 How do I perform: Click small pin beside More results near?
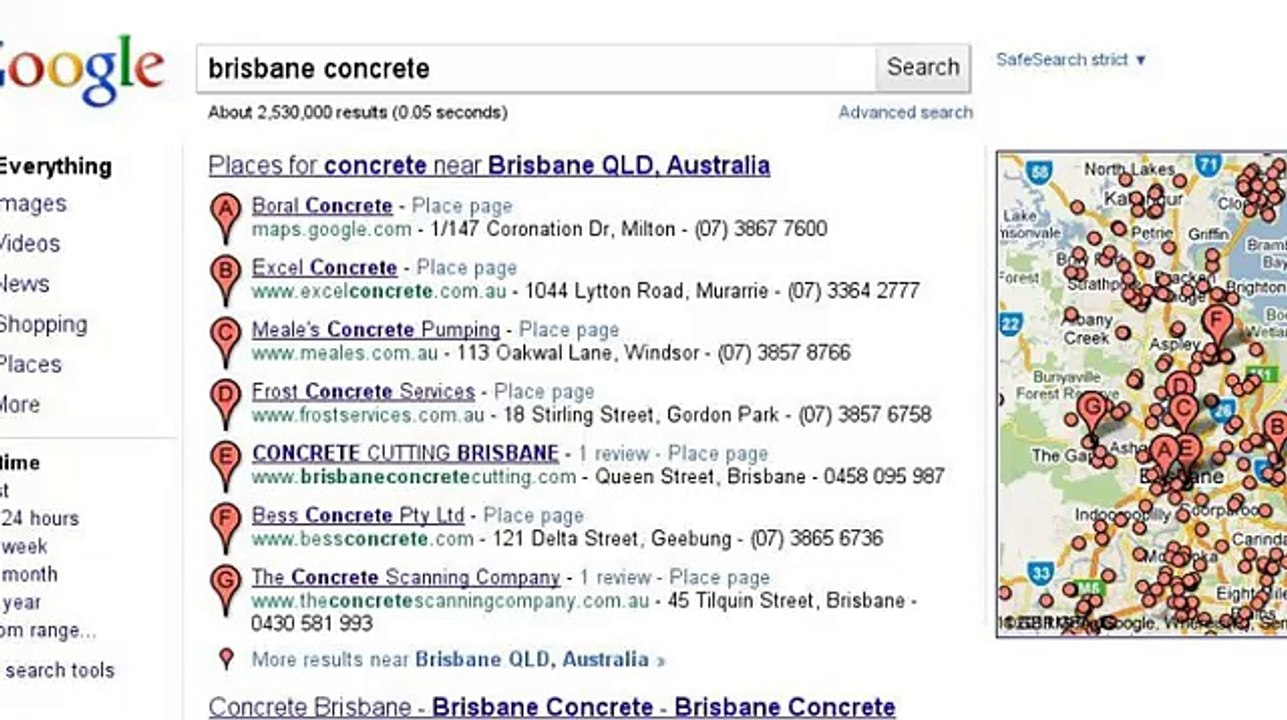click(227, 659)
